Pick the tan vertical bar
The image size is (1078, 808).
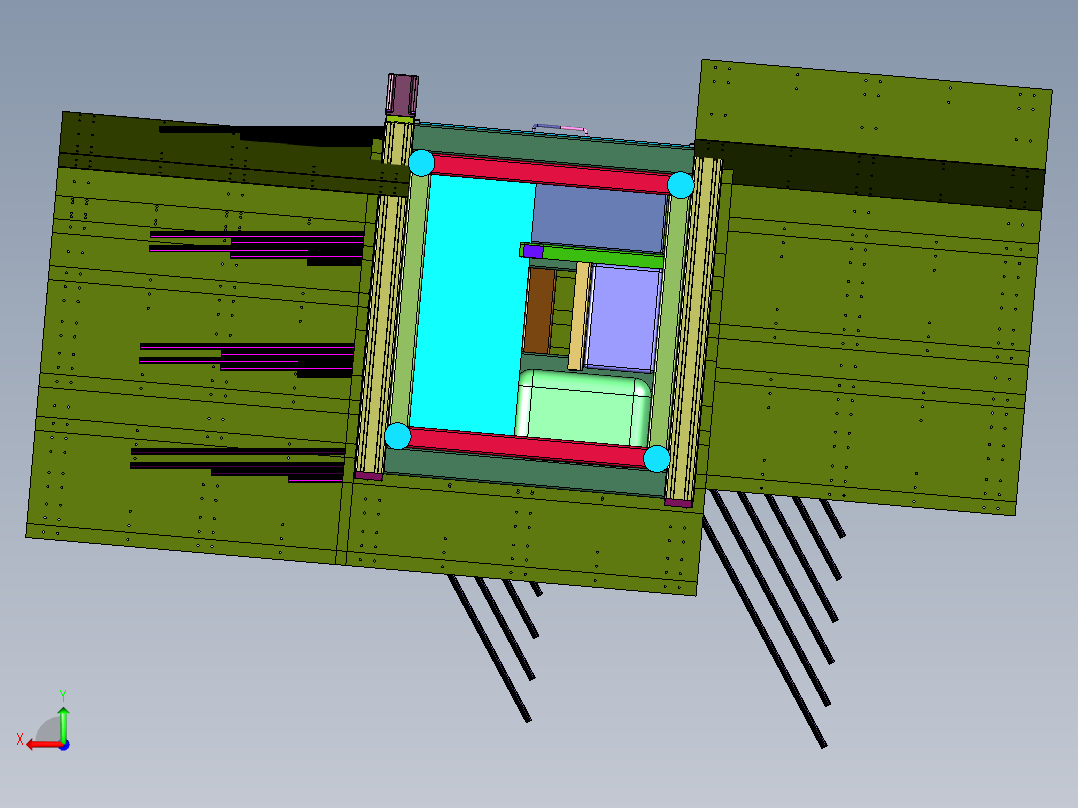579,316
